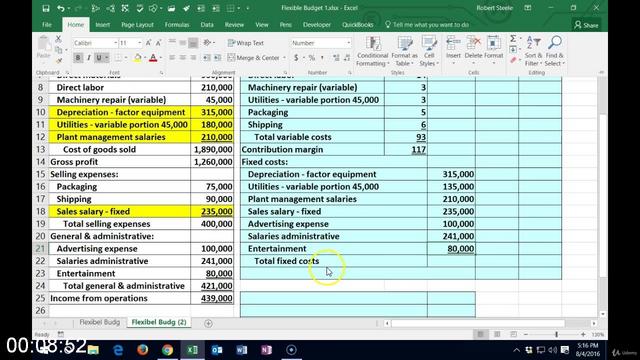This screenshot has height=360, width=640.
Task: Add a new sheet with plus icon
Action: coord(208,323)
